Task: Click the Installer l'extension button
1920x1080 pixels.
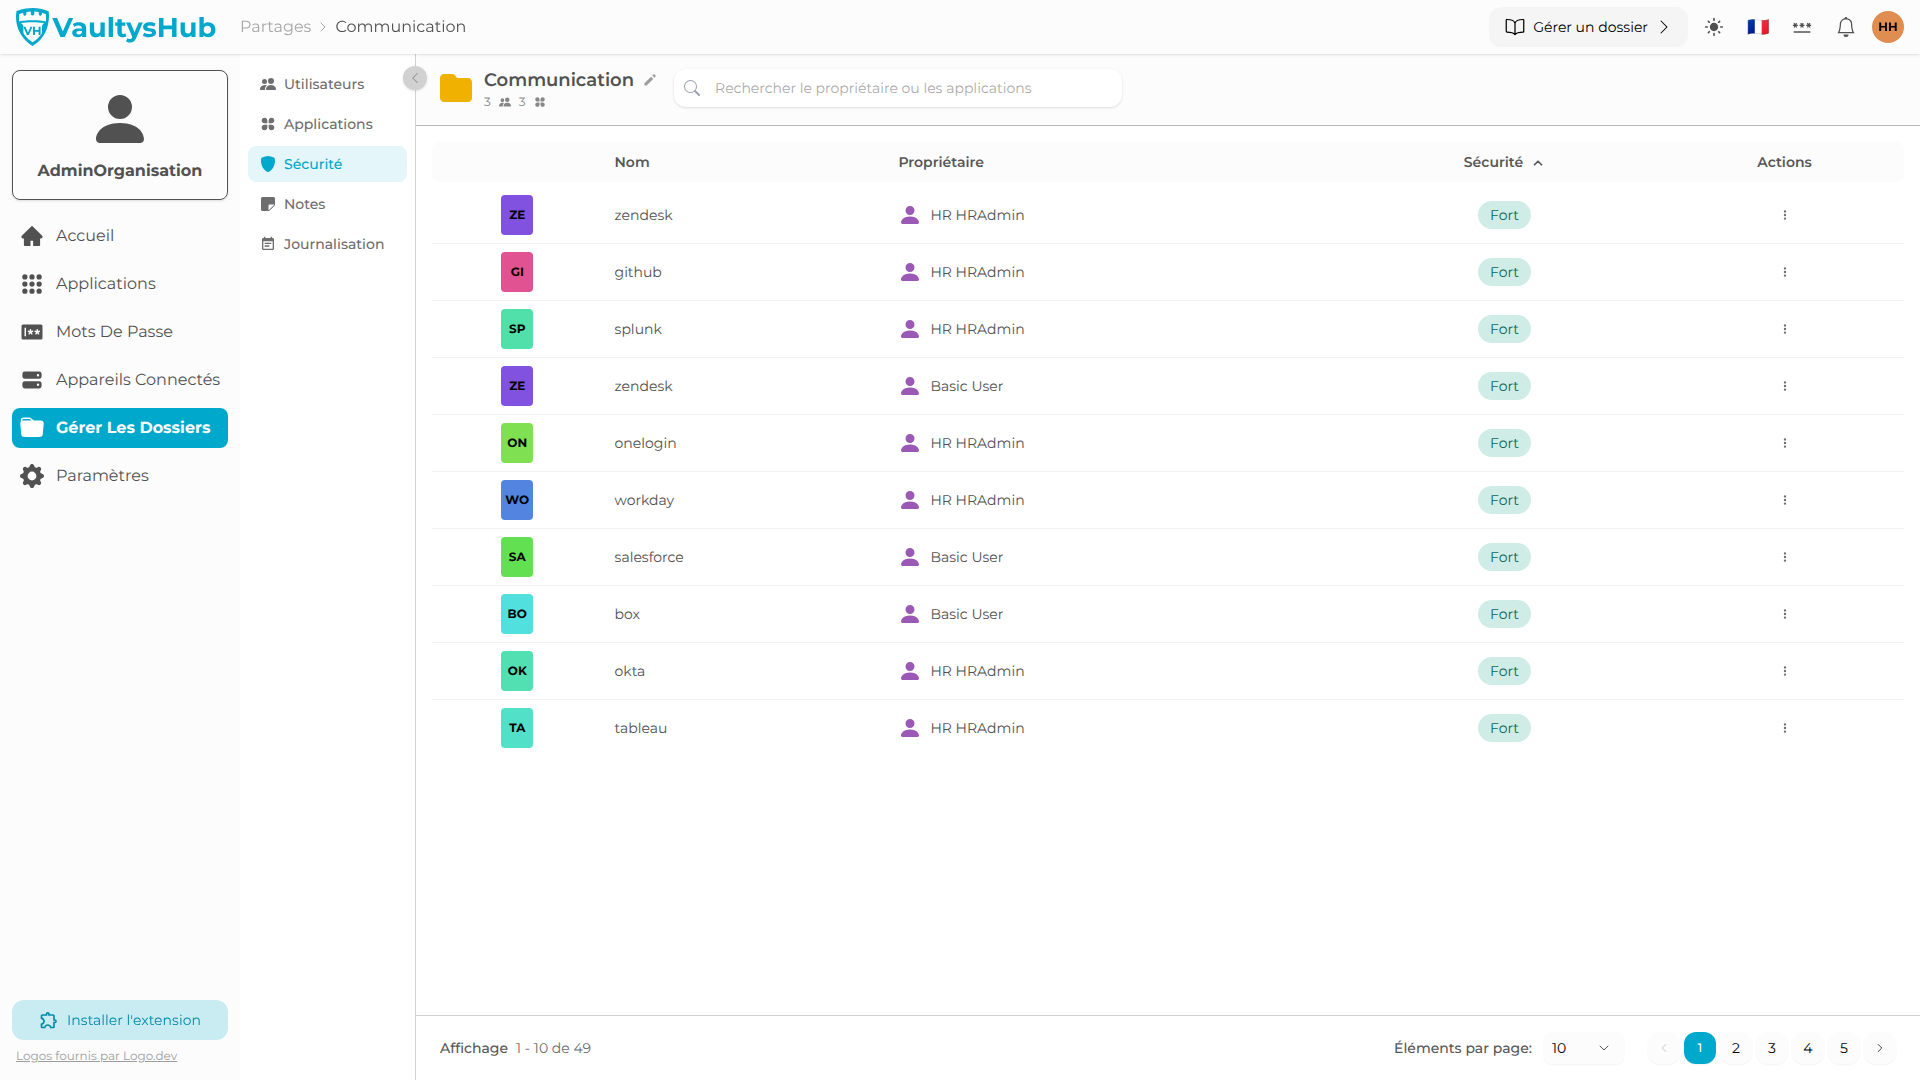Action: click(x=120, y=1020)
